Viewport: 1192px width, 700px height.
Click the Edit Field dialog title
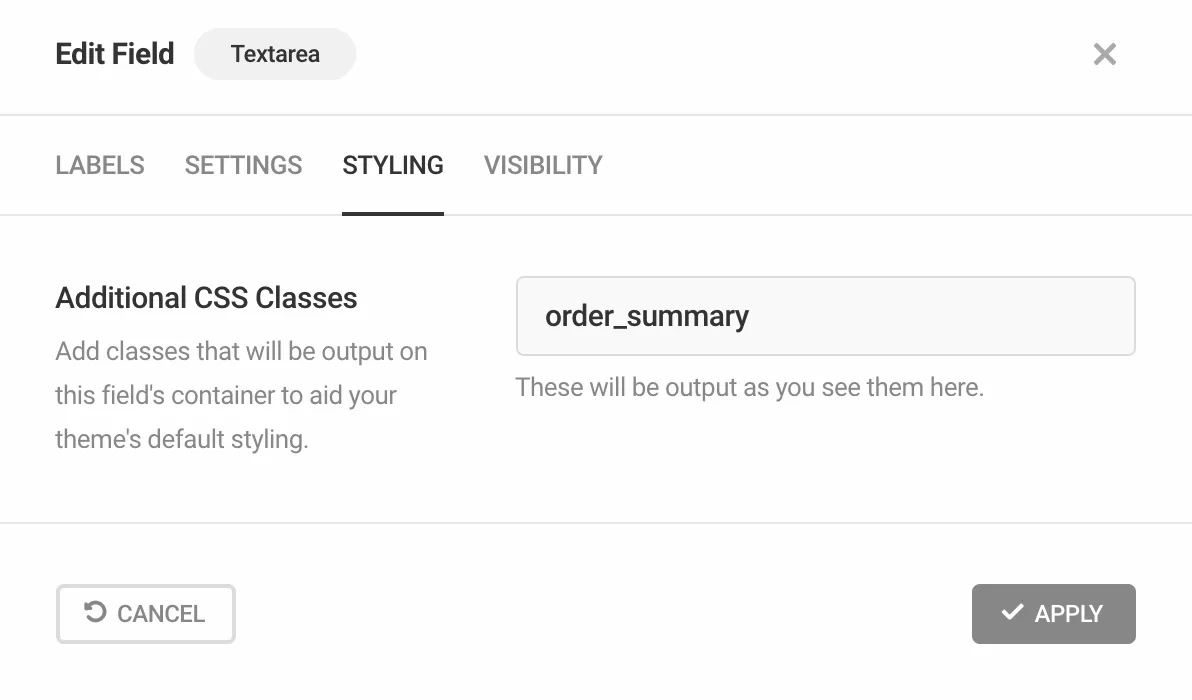point(114,54)
